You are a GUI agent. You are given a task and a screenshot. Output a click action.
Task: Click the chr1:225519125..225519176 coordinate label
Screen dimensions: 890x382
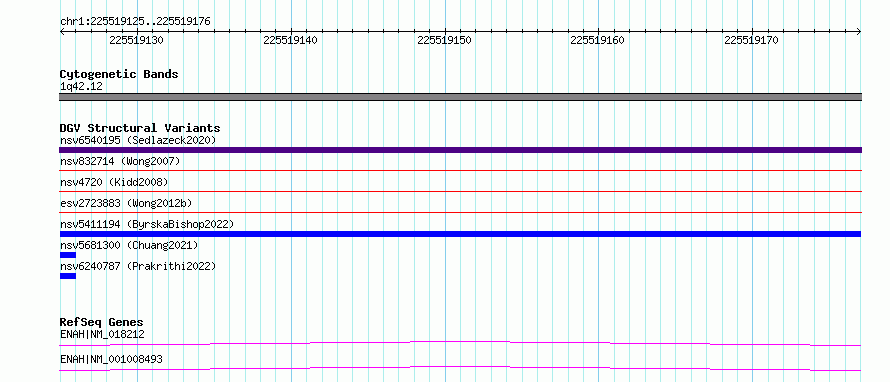[135, 22]
